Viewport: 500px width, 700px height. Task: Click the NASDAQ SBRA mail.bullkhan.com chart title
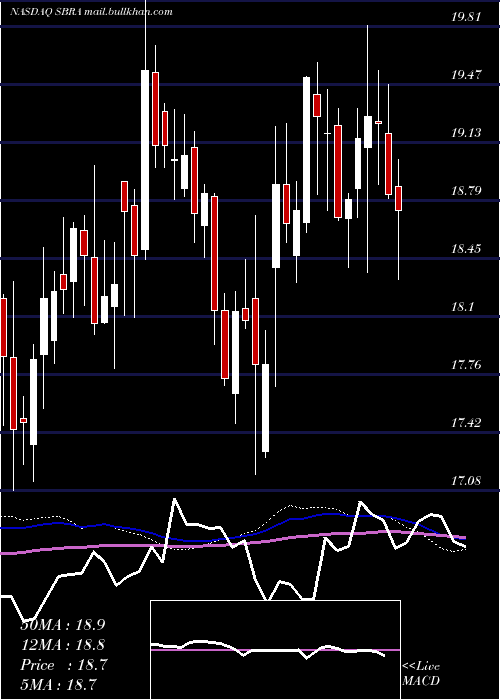tap(91, 12)
